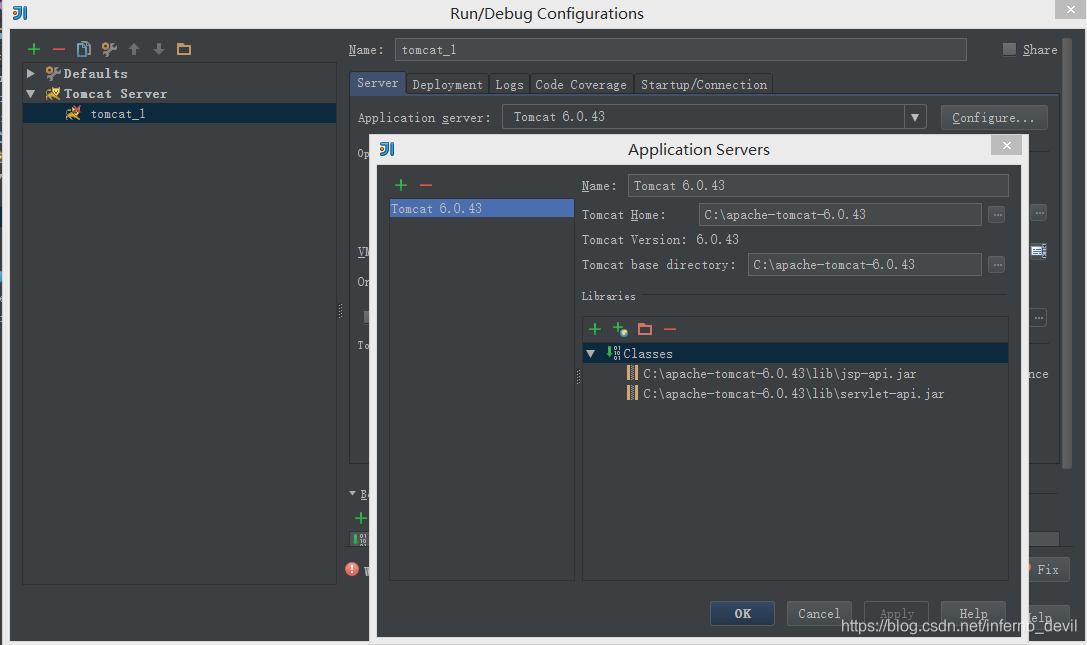
Task: Move configuration down arrow icon
Action: (x=159, y=49)
